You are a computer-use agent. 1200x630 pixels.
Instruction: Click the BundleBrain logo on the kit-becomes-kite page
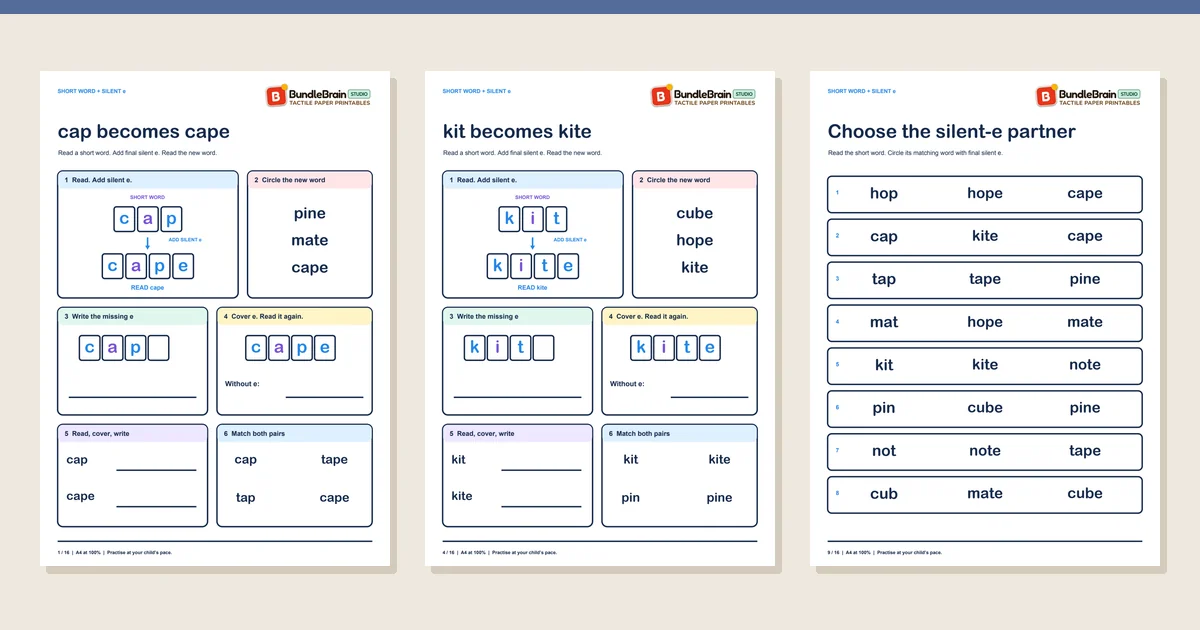[x=704, y=96]
